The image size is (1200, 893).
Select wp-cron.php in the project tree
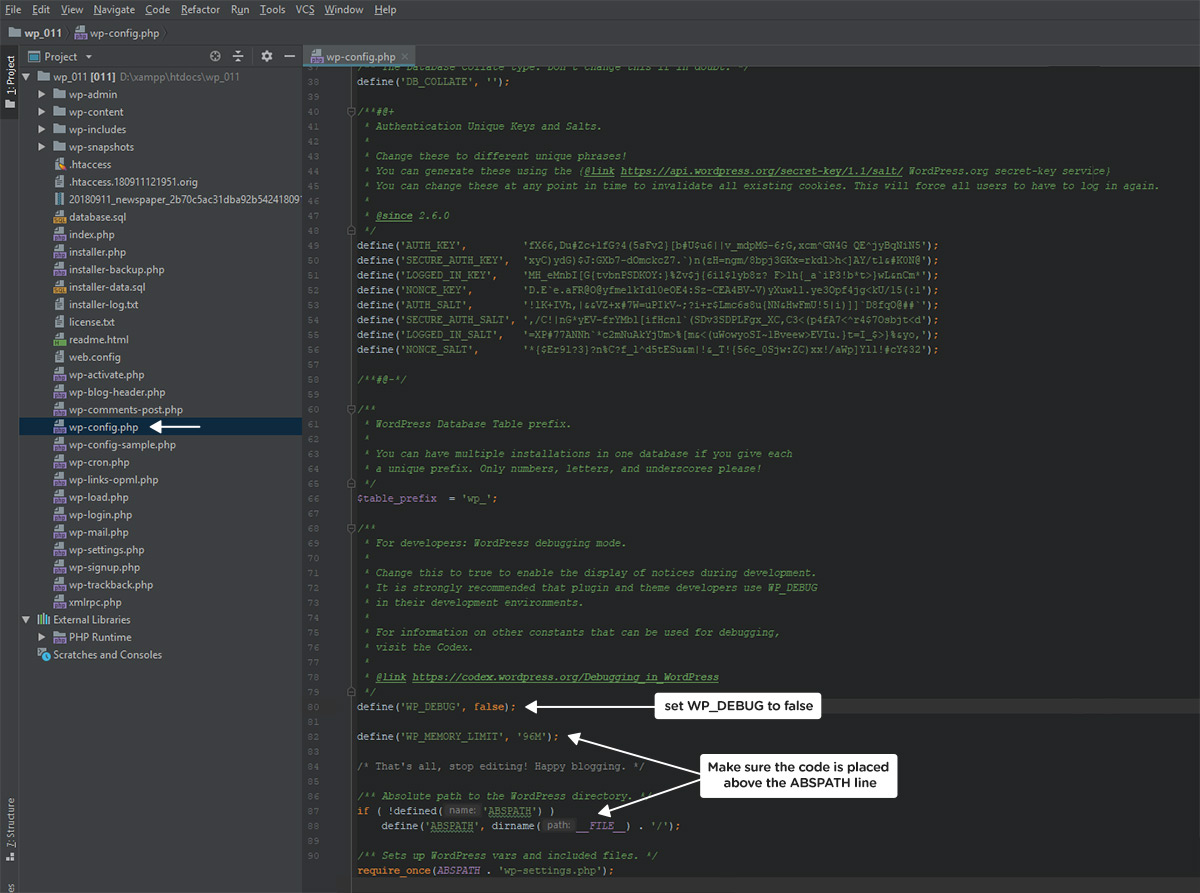click(99, 462)
